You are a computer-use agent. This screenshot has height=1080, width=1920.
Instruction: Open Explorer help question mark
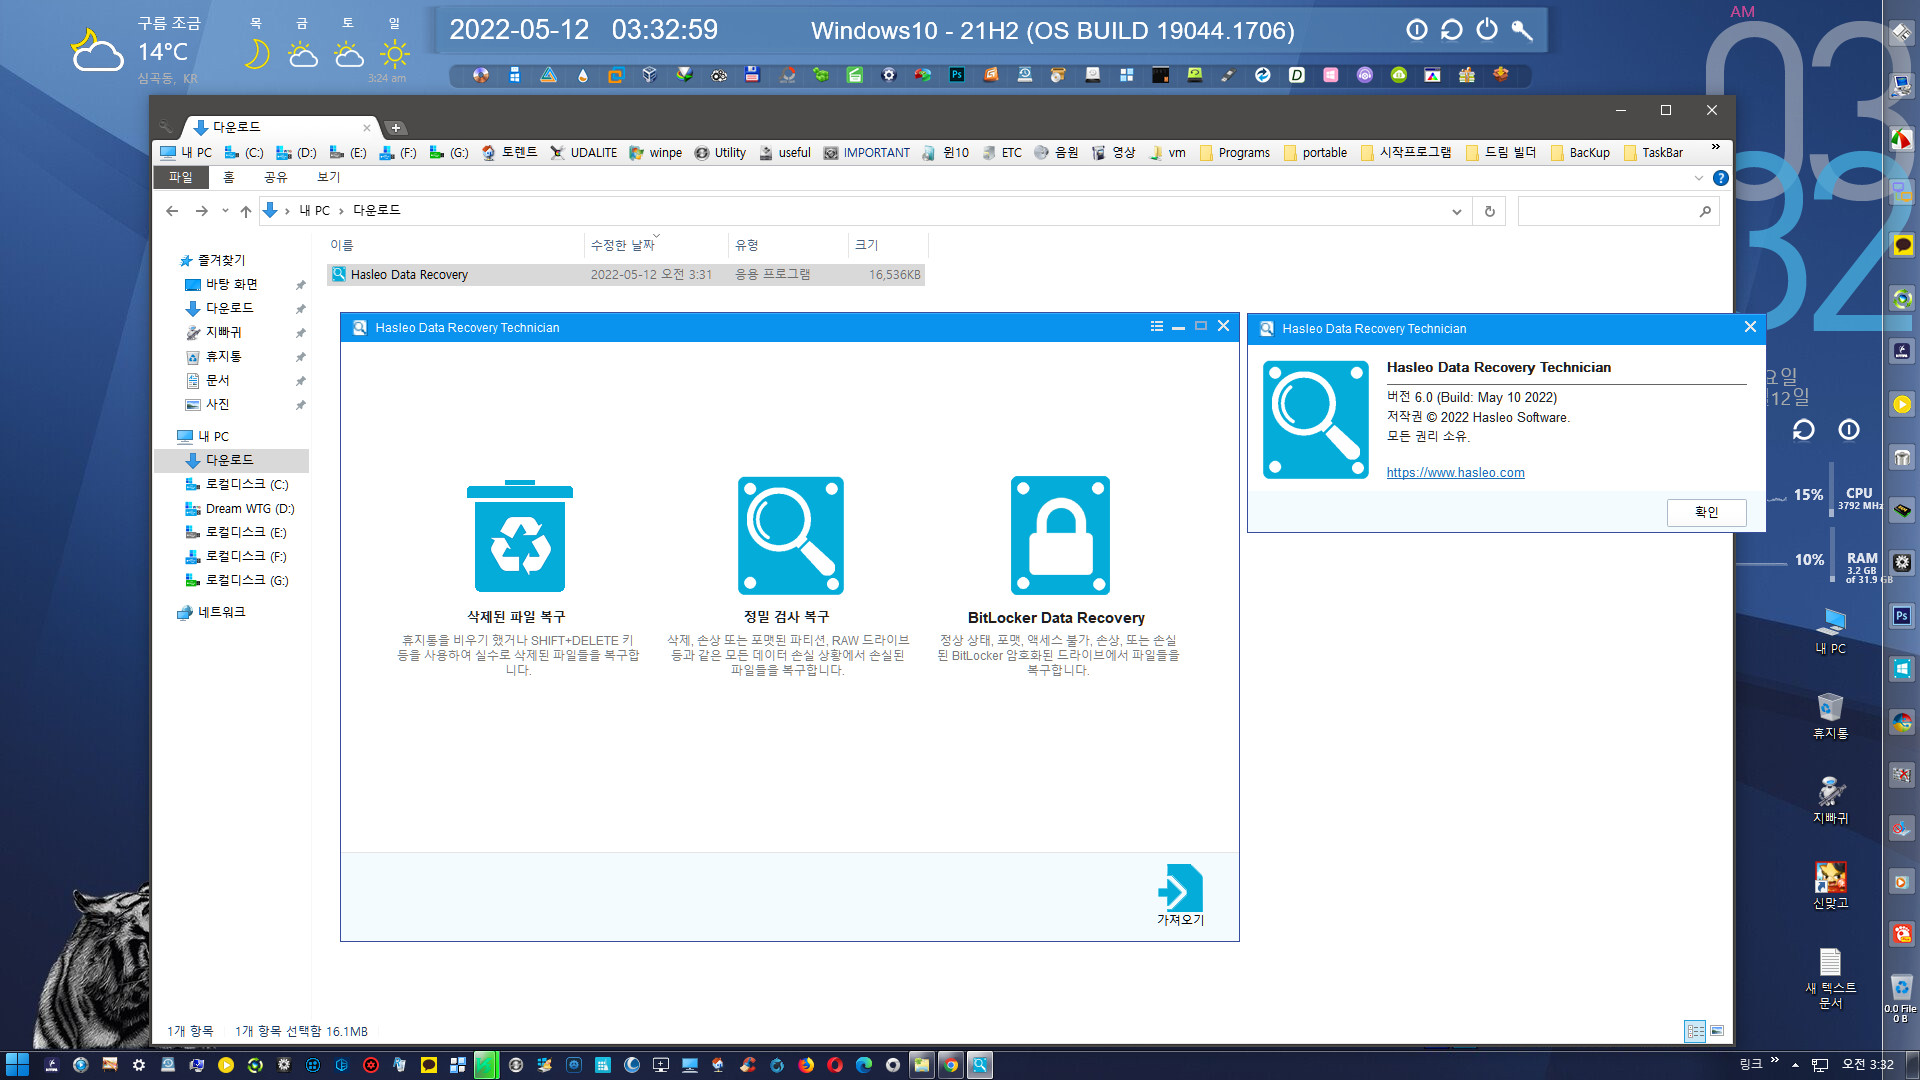1720,178
